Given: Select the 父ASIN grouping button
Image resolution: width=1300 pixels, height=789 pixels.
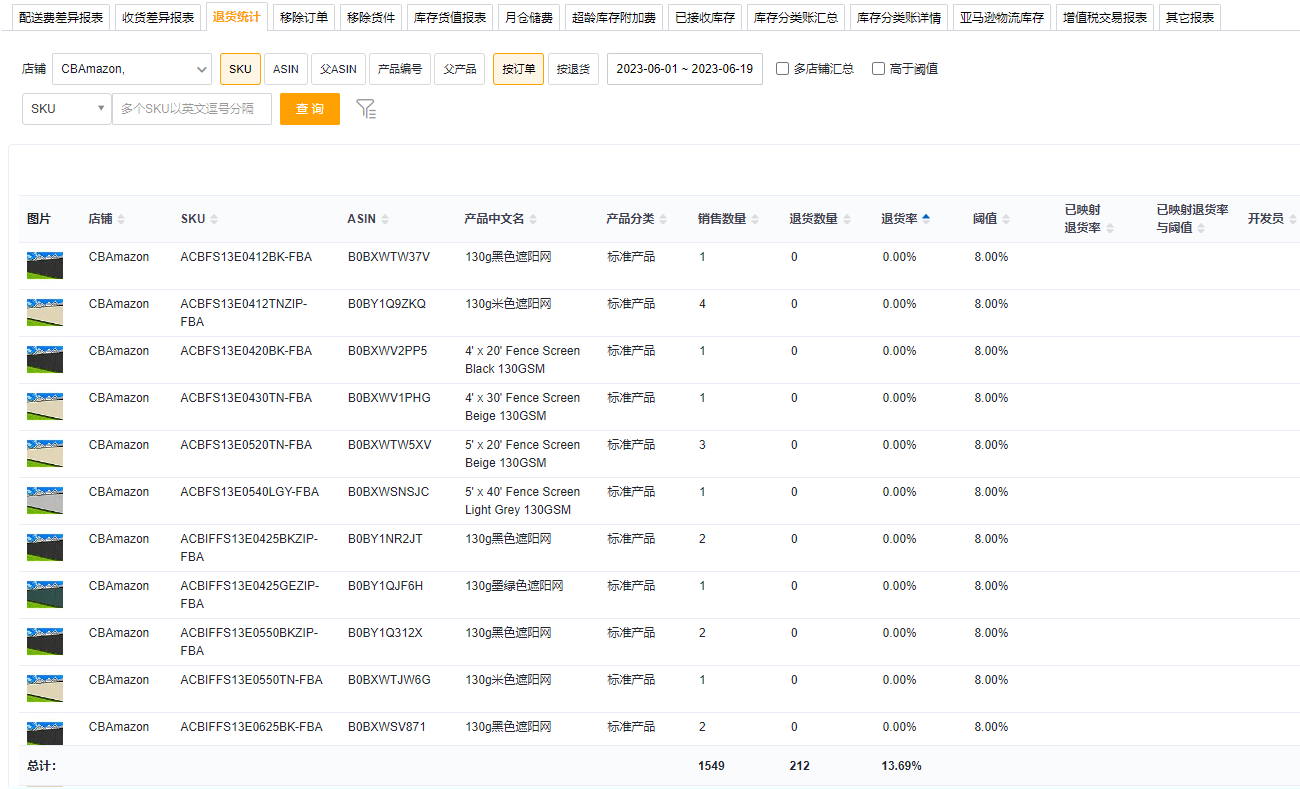Looking at the screenshot, I should coord(338,69).
